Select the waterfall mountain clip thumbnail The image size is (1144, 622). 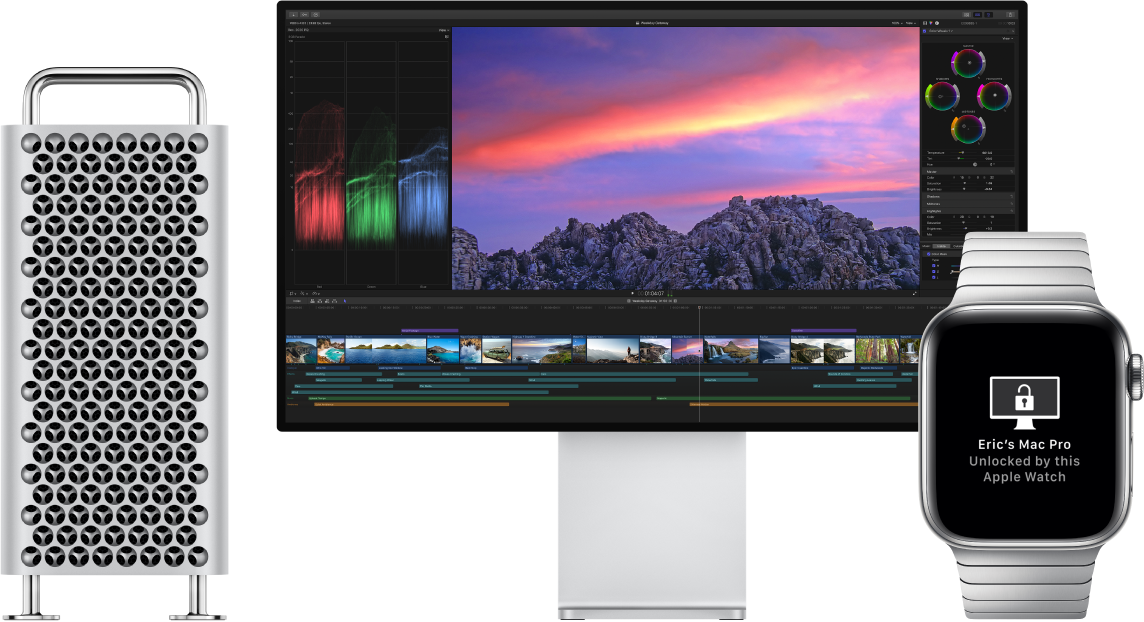click(x=730, y=351)
